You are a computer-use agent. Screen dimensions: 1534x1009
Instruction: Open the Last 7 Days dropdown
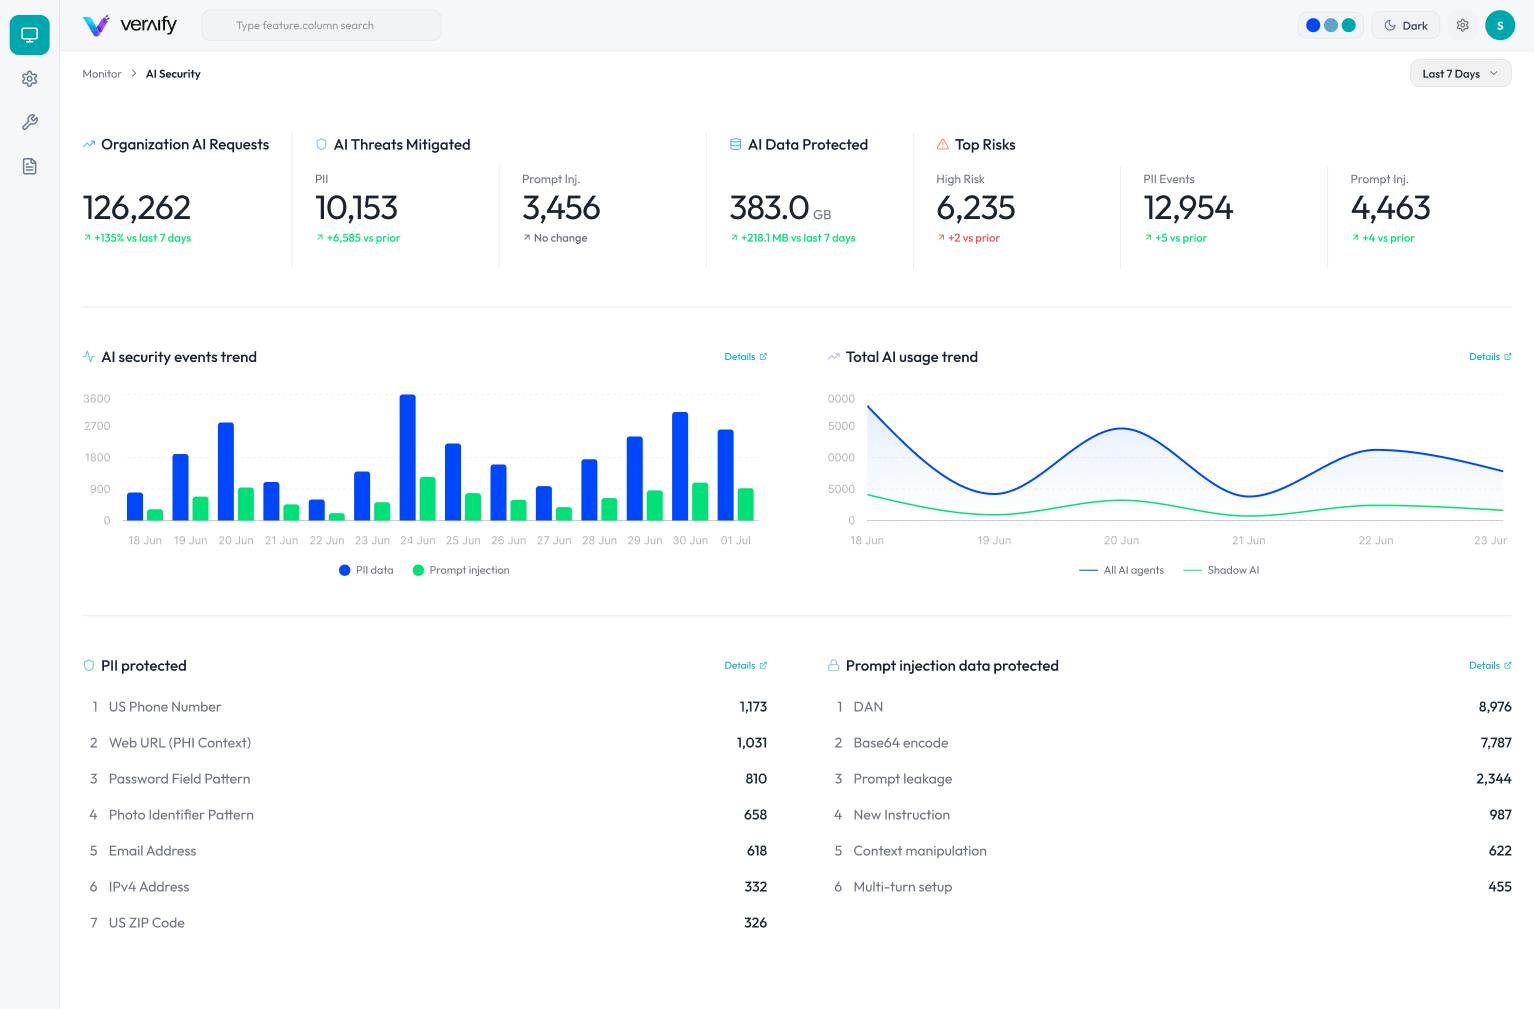pyautogui.click(x=1460, y=73)
